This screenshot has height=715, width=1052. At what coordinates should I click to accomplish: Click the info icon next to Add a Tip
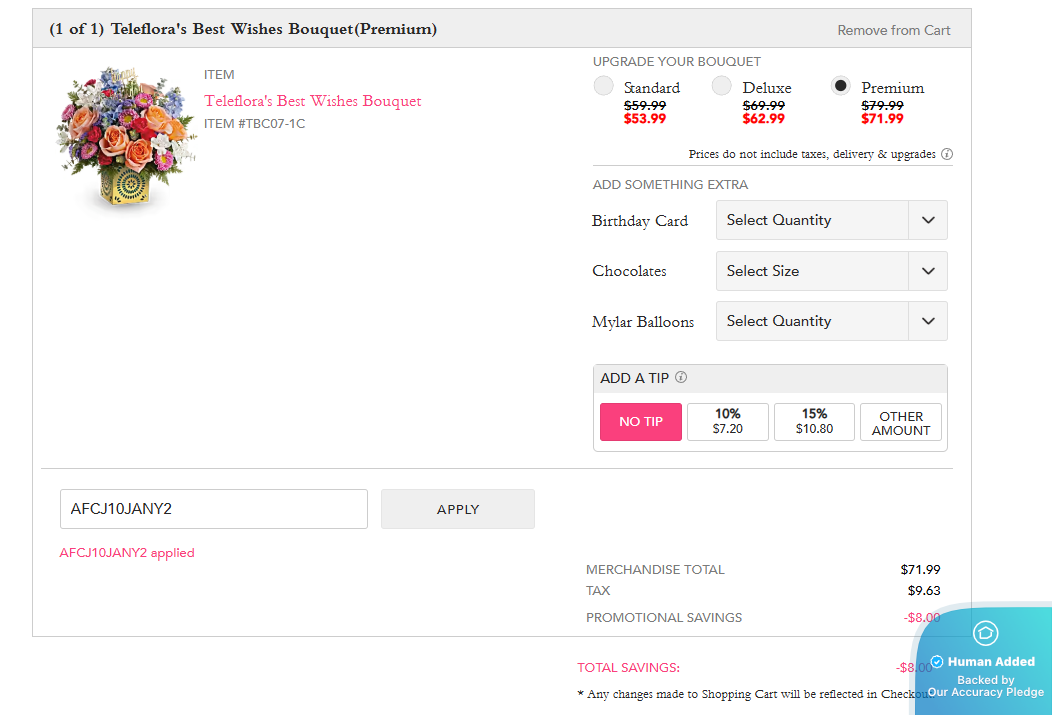(681, 378)
